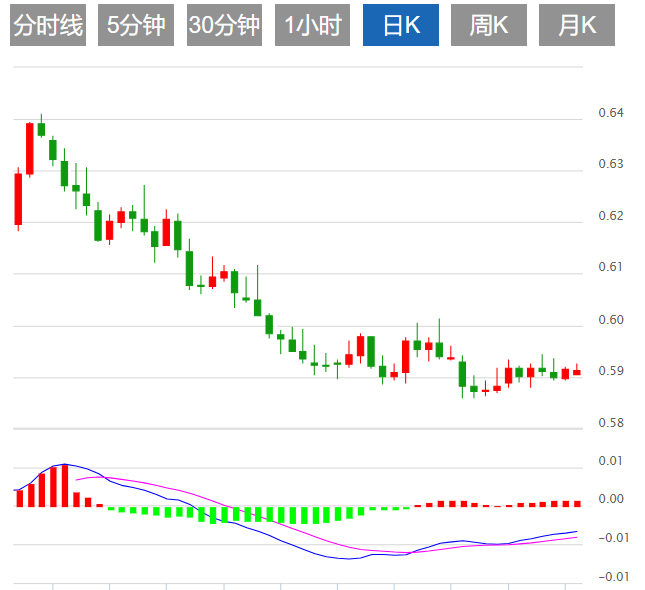
Task: Click the 0.01 MACD axis label
Action: 610,461
